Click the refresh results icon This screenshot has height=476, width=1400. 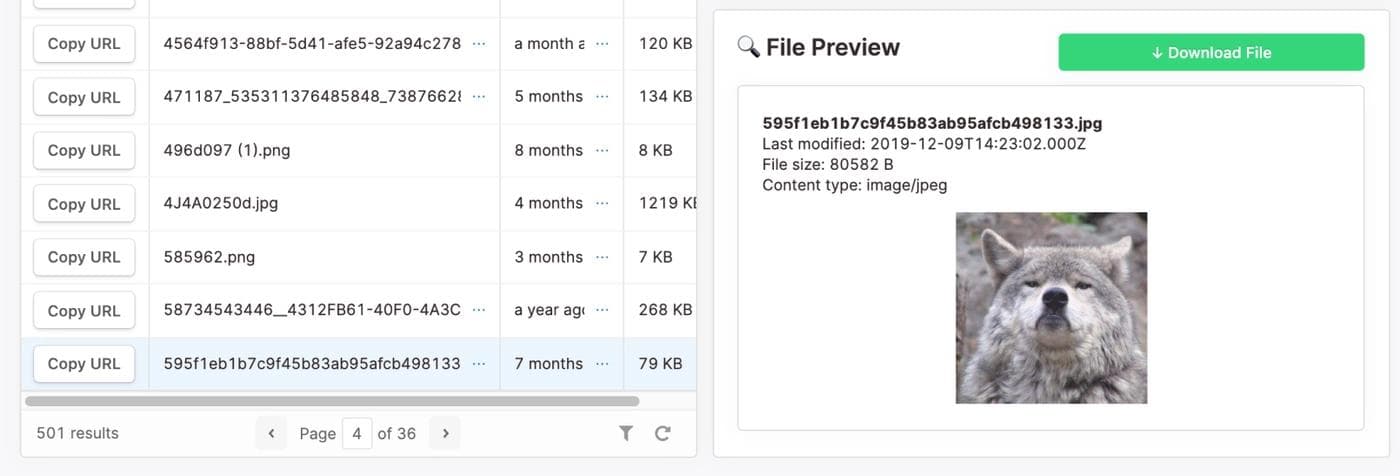662,433
